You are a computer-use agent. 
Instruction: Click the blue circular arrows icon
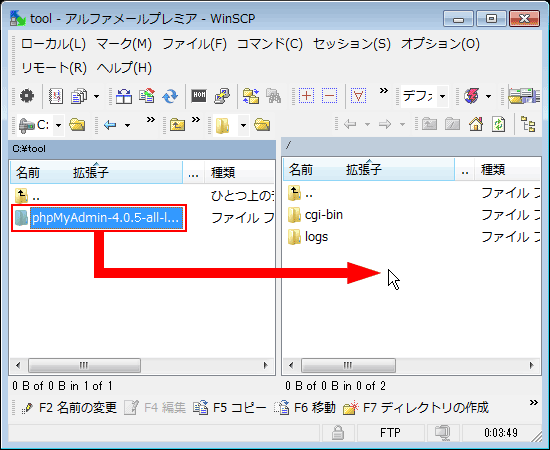(x=170, y=95)
